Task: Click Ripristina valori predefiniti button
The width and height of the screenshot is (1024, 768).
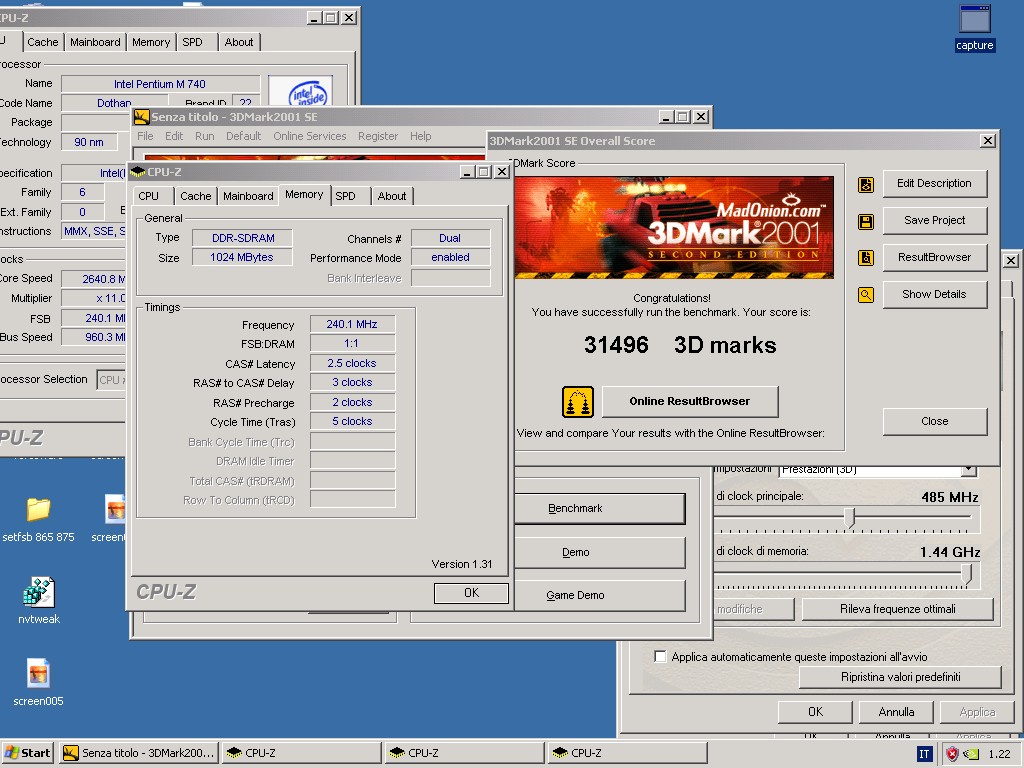Action: 900,677
